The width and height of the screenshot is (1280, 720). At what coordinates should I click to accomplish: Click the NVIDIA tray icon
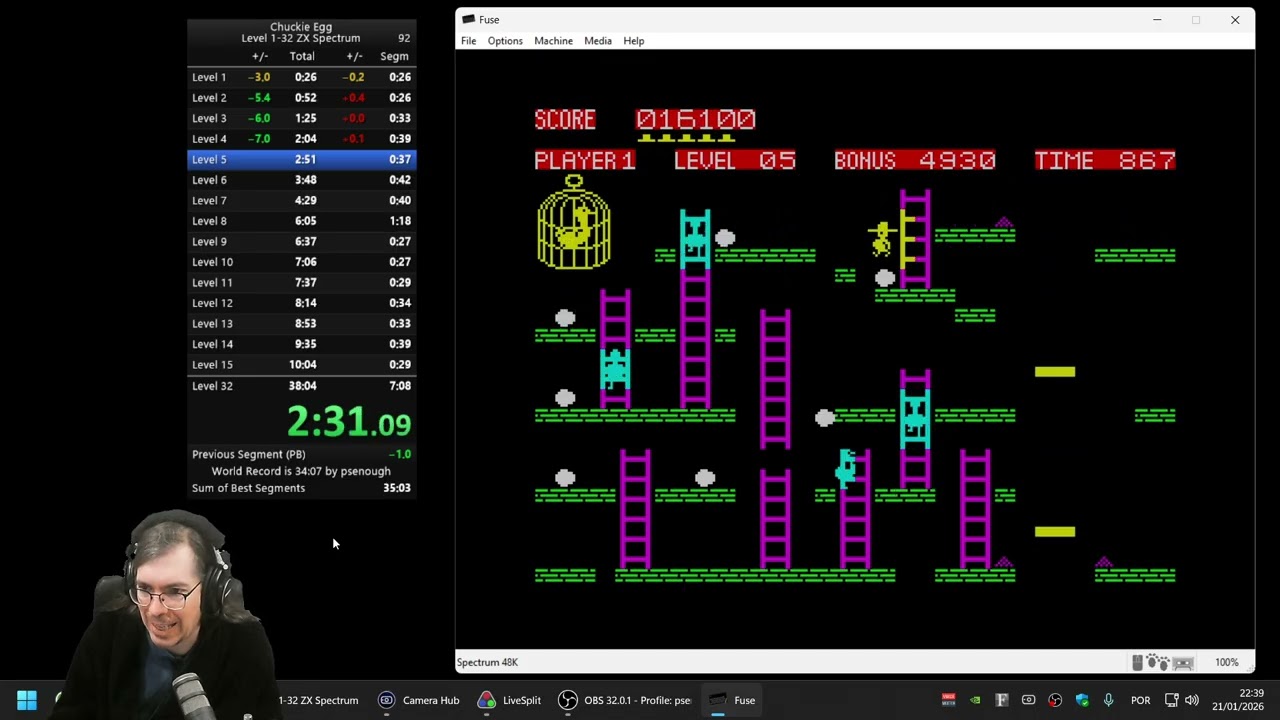(975, 700)
